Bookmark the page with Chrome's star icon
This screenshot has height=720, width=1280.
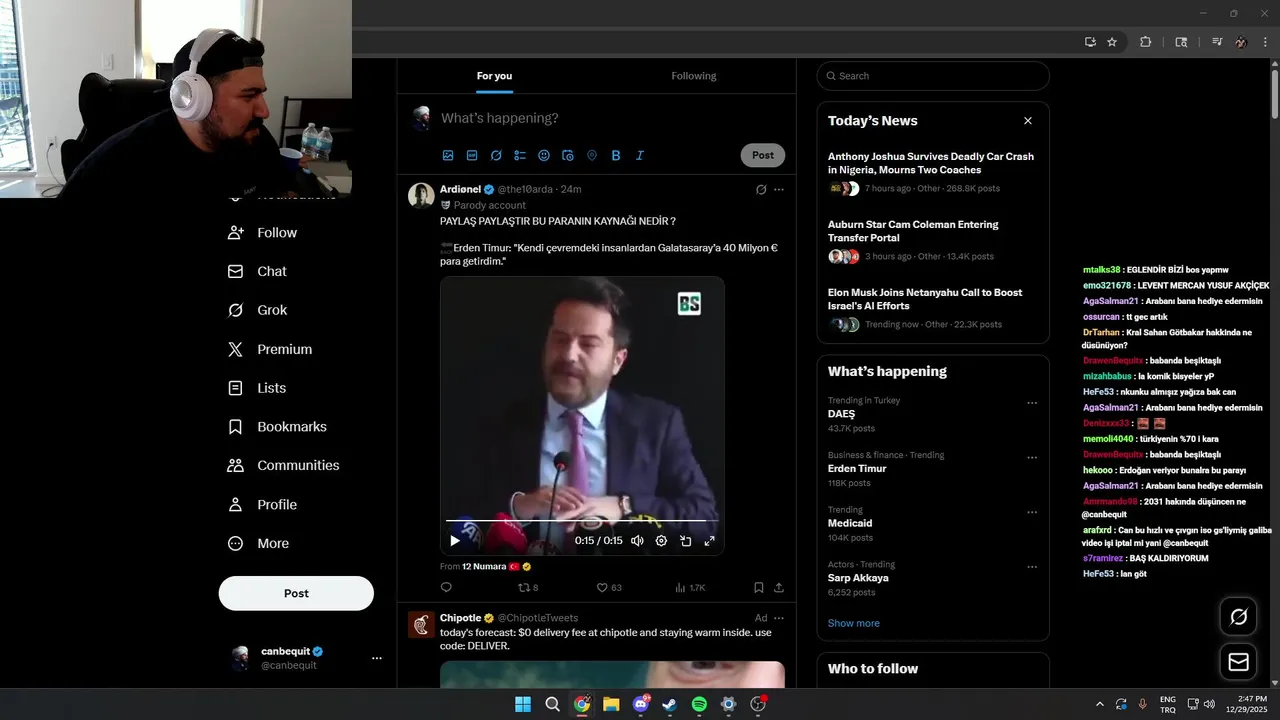[1112, 42]
